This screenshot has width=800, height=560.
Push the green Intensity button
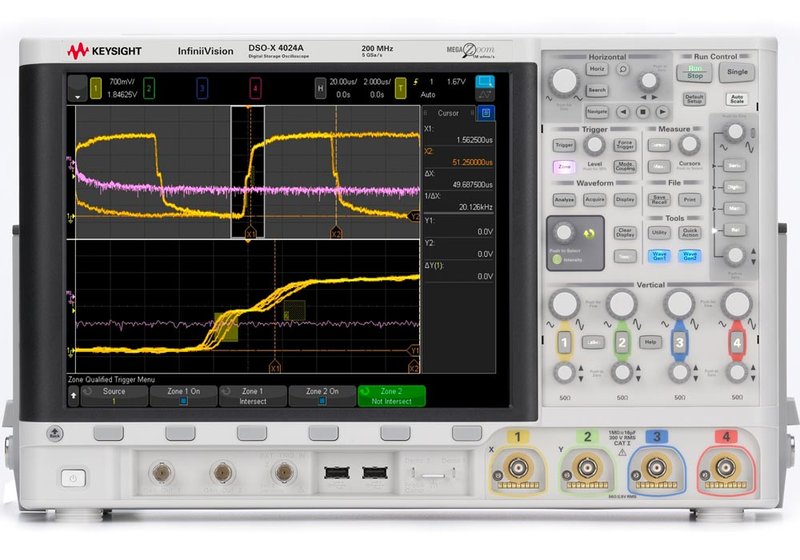(x=557, y=260)
